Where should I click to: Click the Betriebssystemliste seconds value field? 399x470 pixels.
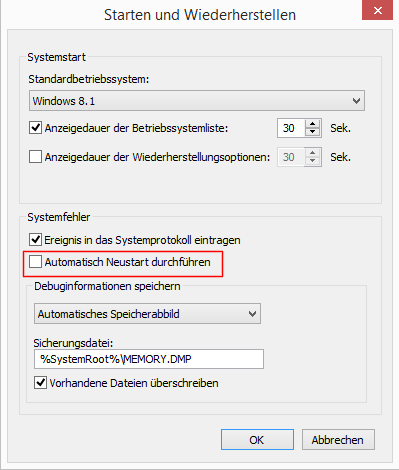point(291,128)
